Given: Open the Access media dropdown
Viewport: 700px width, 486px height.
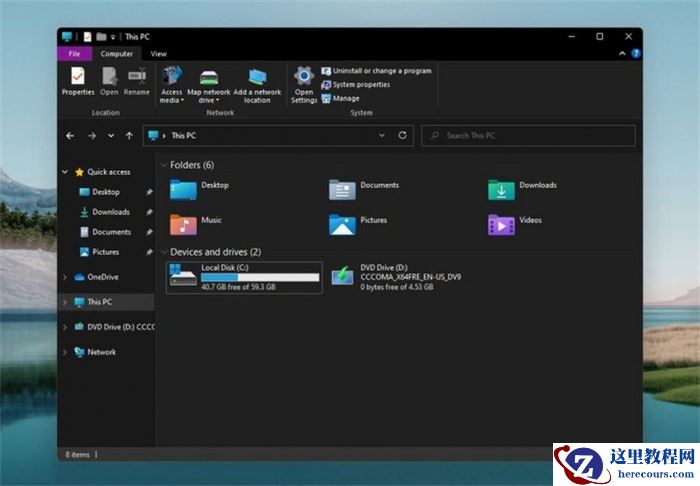Looking at the screenshot, I should pyautogui.click(x=172, y=85).
